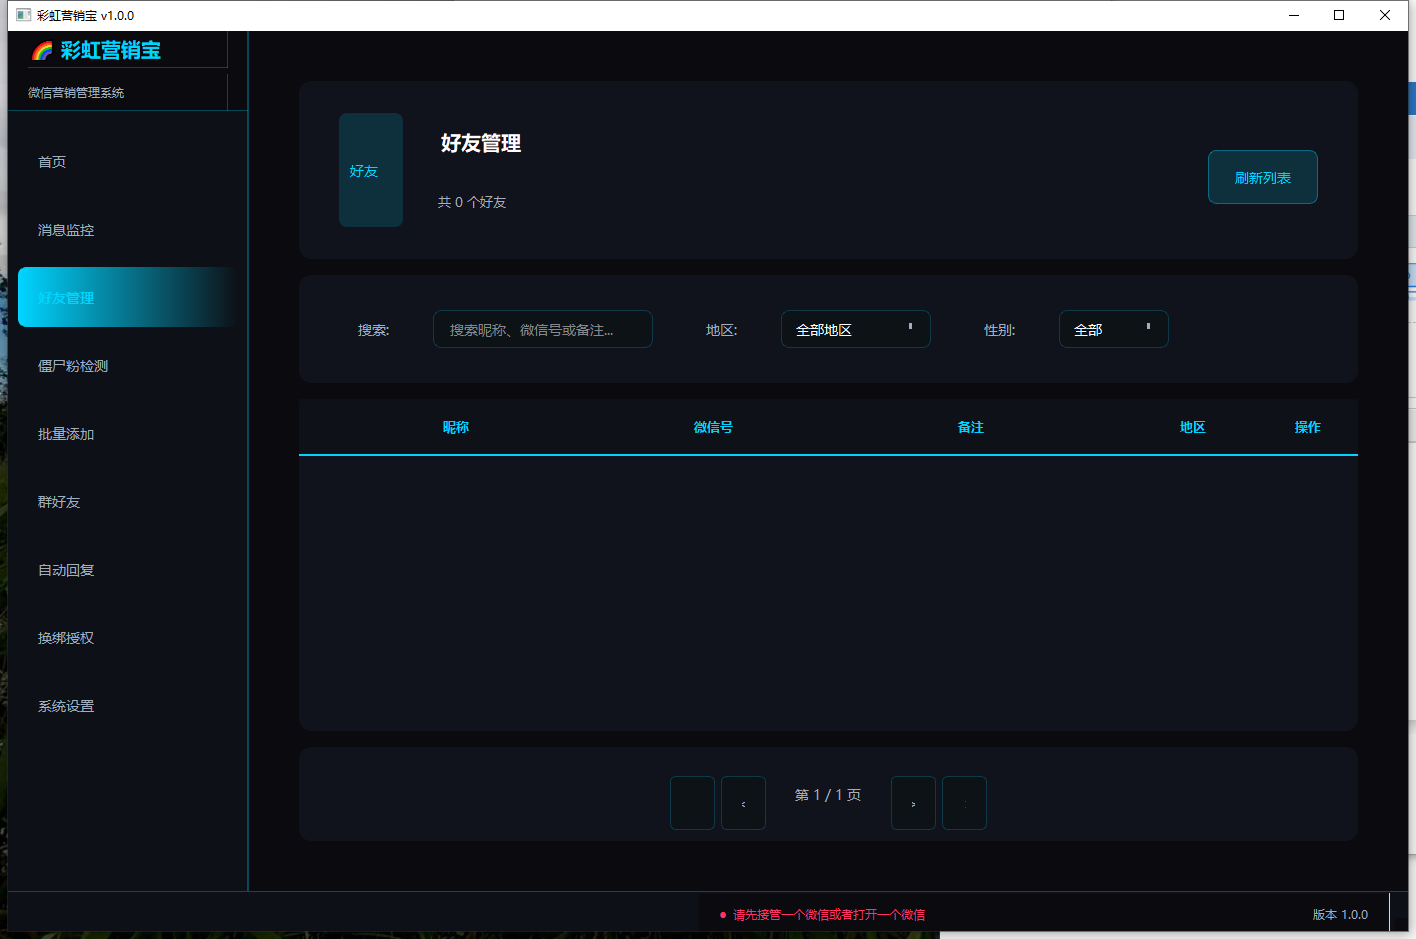Click the red status message 请先接管一个微信或者打开一个微信
Viewport: 1416px width, 939px height.
(x=829, y=914)
